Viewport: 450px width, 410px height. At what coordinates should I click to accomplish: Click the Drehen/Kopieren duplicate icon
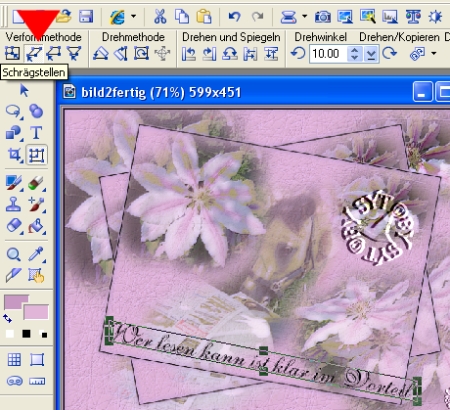pyautogui.click(x=417, y=54)
